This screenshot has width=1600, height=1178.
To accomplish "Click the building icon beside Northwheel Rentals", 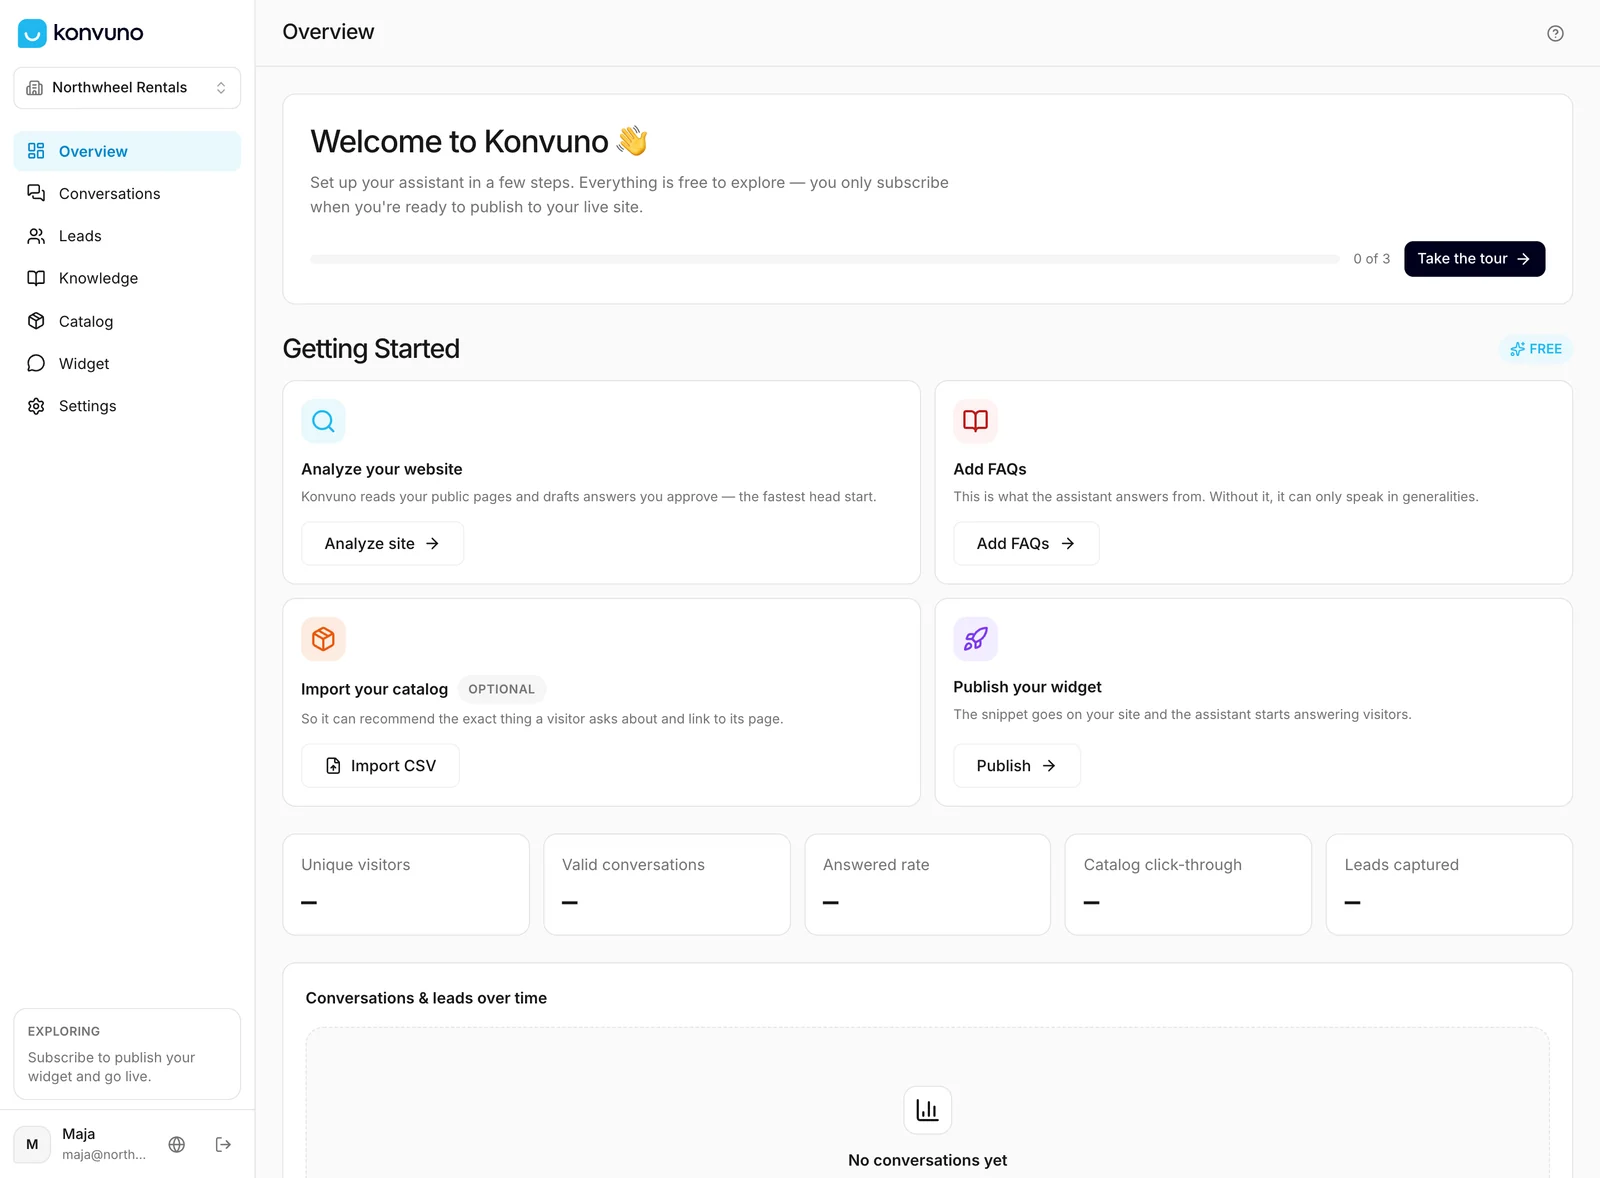I will 35,88.
